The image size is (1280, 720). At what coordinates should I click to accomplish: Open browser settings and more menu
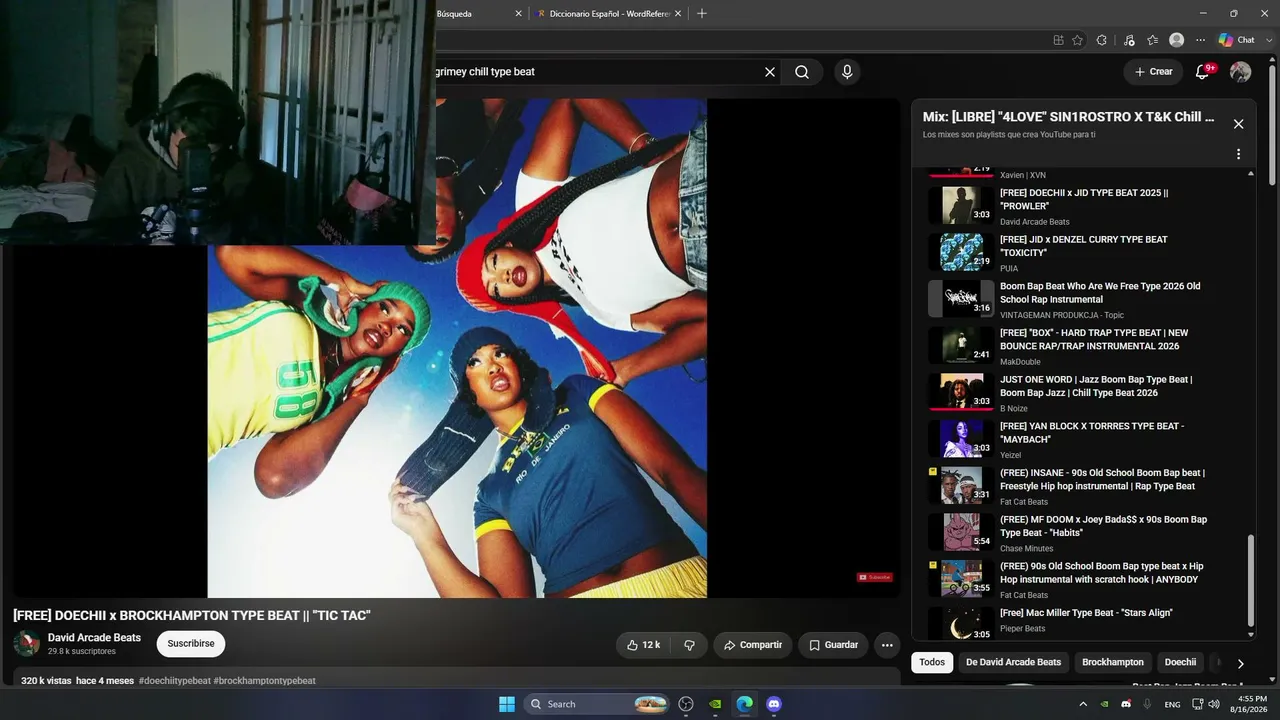pos(1200,40)
